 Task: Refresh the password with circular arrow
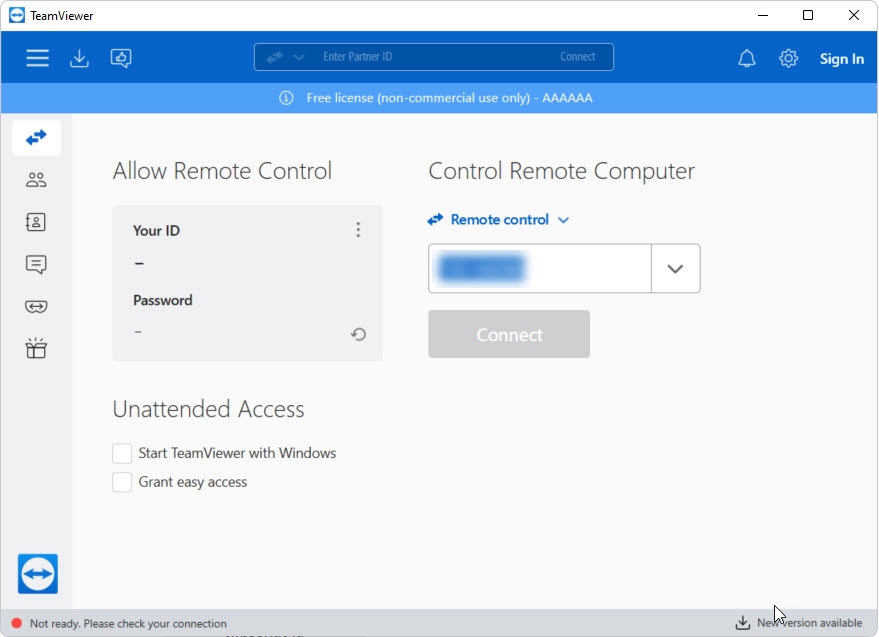(358, 334)
